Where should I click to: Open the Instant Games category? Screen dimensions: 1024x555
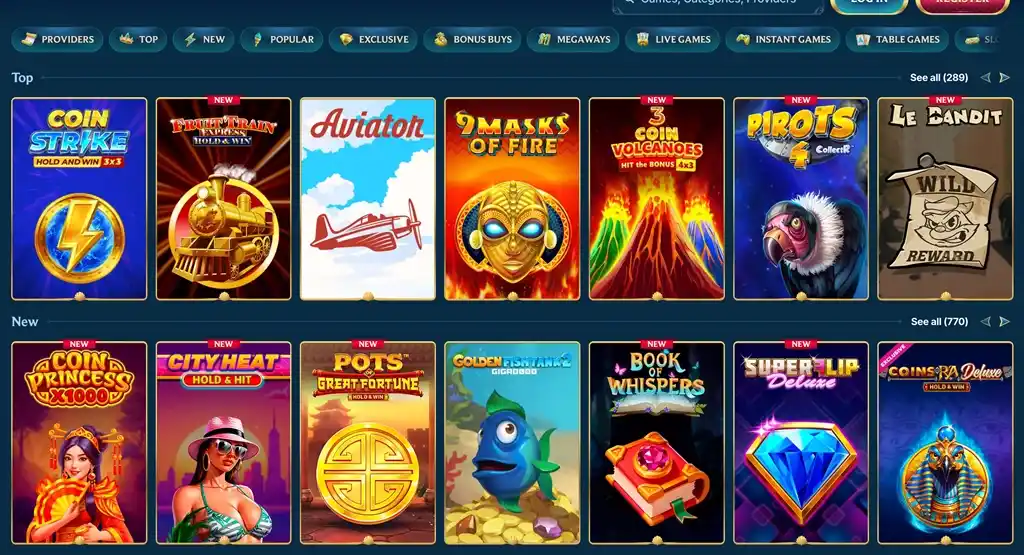click(782, 39)
